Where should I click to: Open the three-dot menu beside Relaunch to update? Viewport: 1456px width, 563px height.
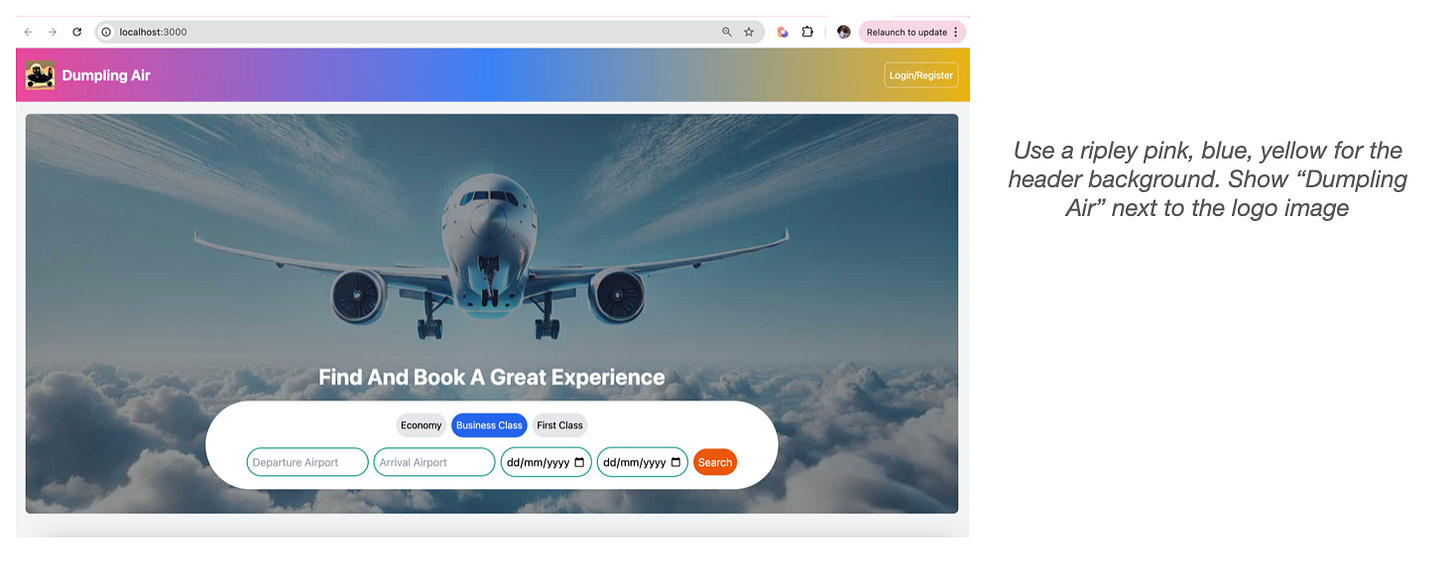[956, 32]
